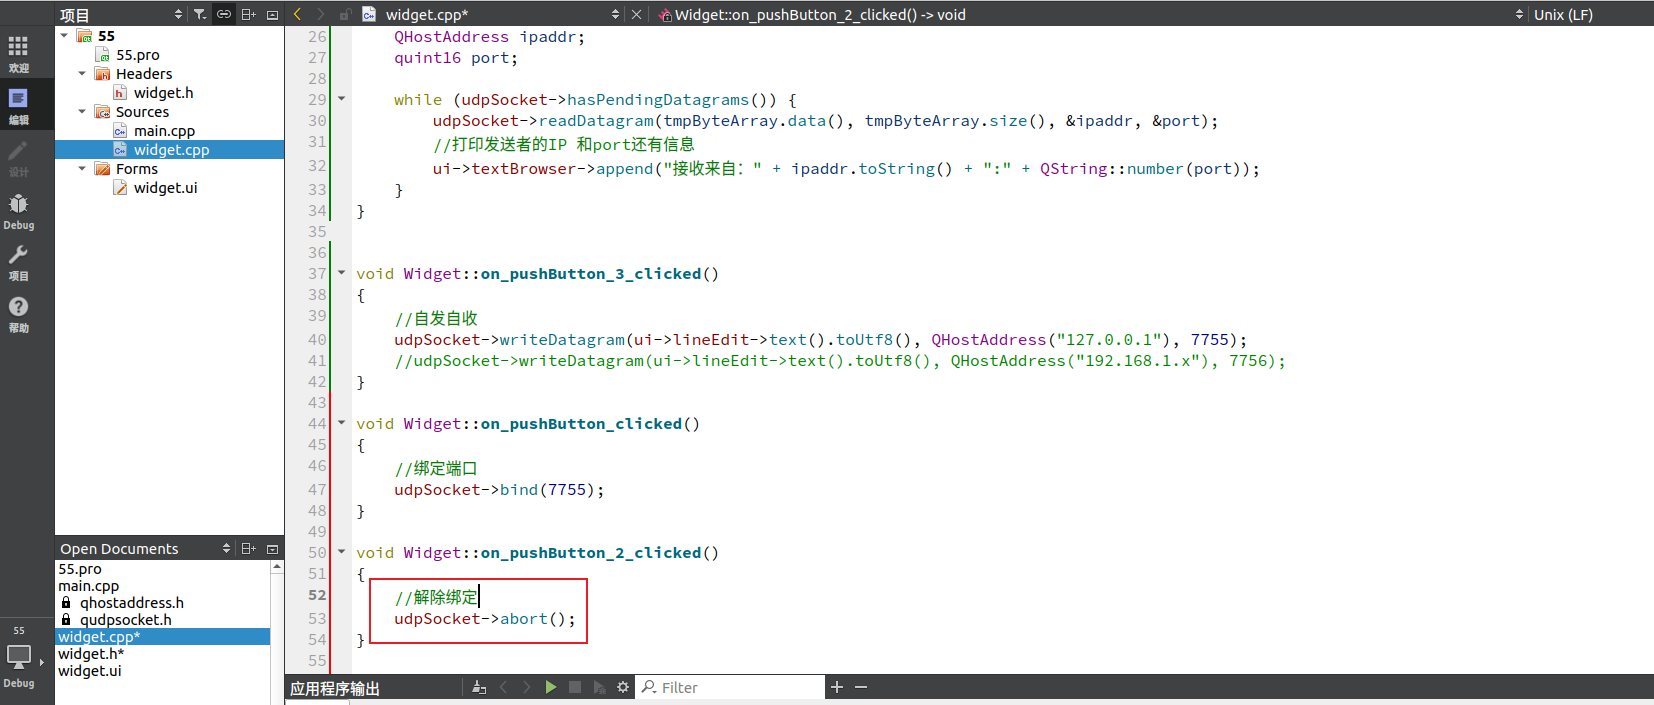Open the 应用程序输出 pane tab

[335, 688]
